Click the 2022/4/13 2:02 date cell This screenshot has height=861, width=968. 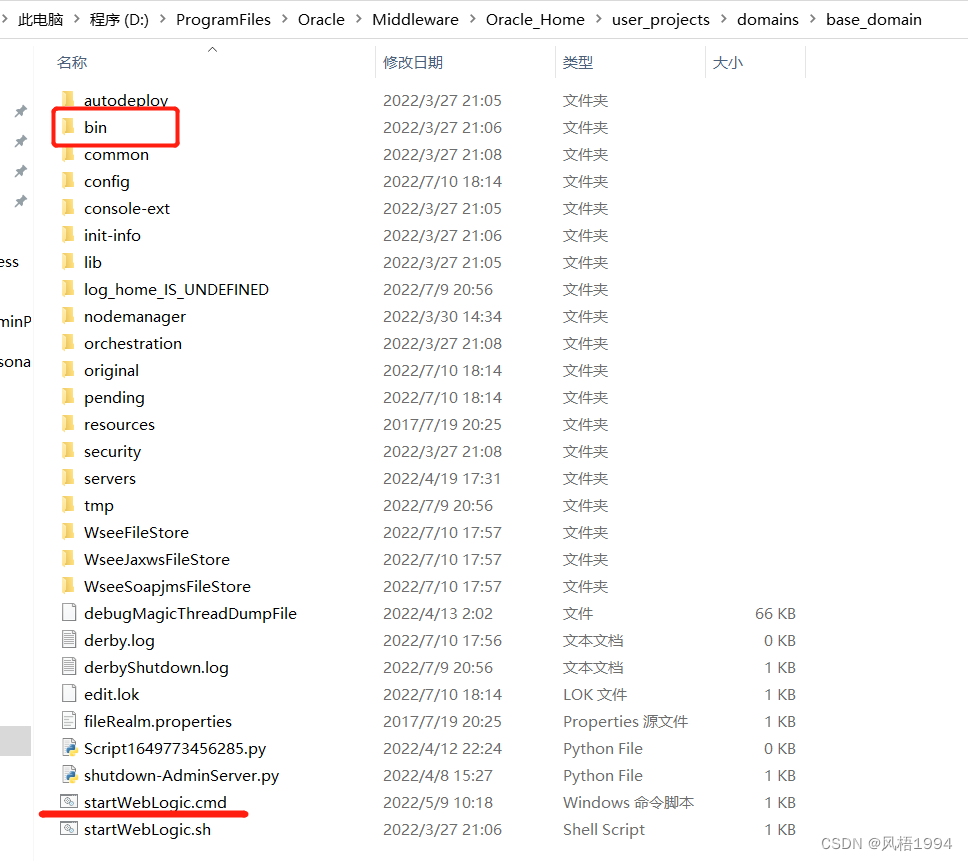pyautogui.click(x=438, y=614)
